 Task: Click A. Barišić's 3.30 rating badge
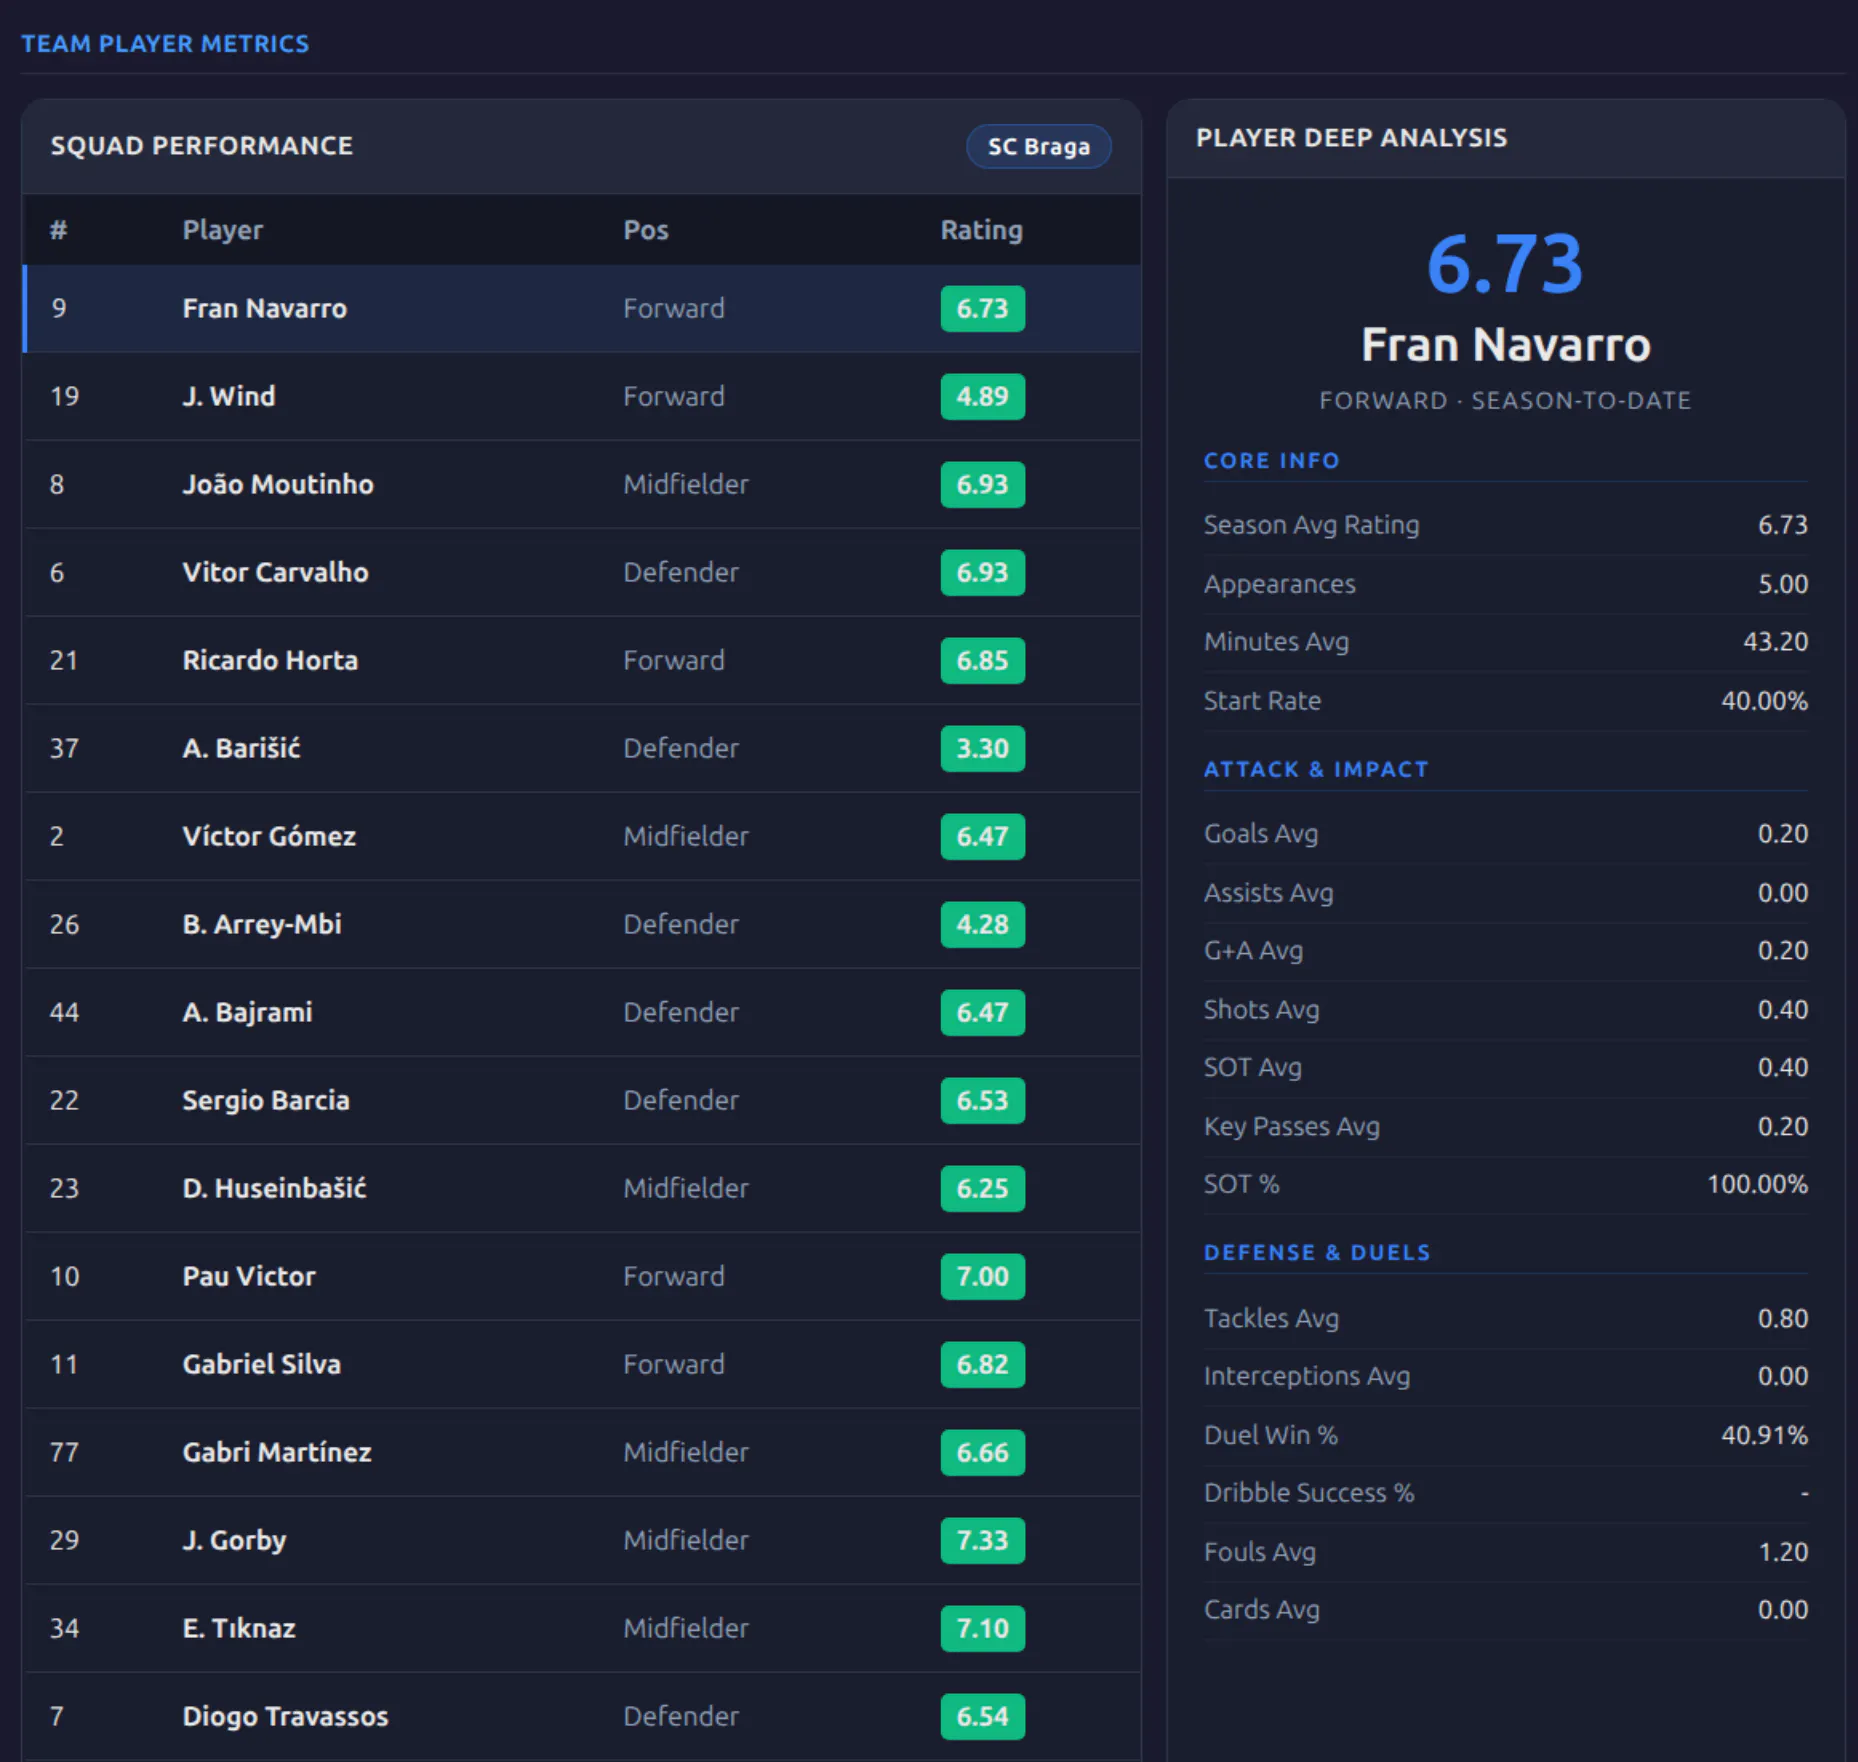[x=982, y=748]
